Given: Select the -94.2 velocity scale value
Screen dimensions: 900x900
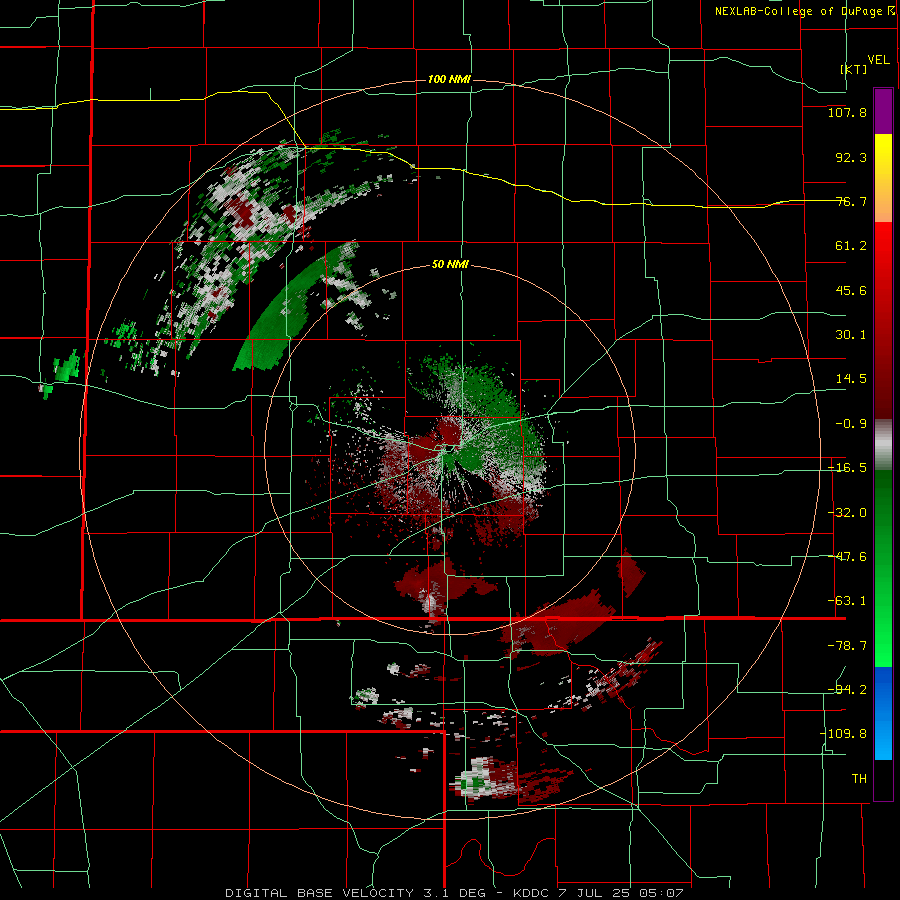Looking at the screenshot, I should (x=847, y=689).
